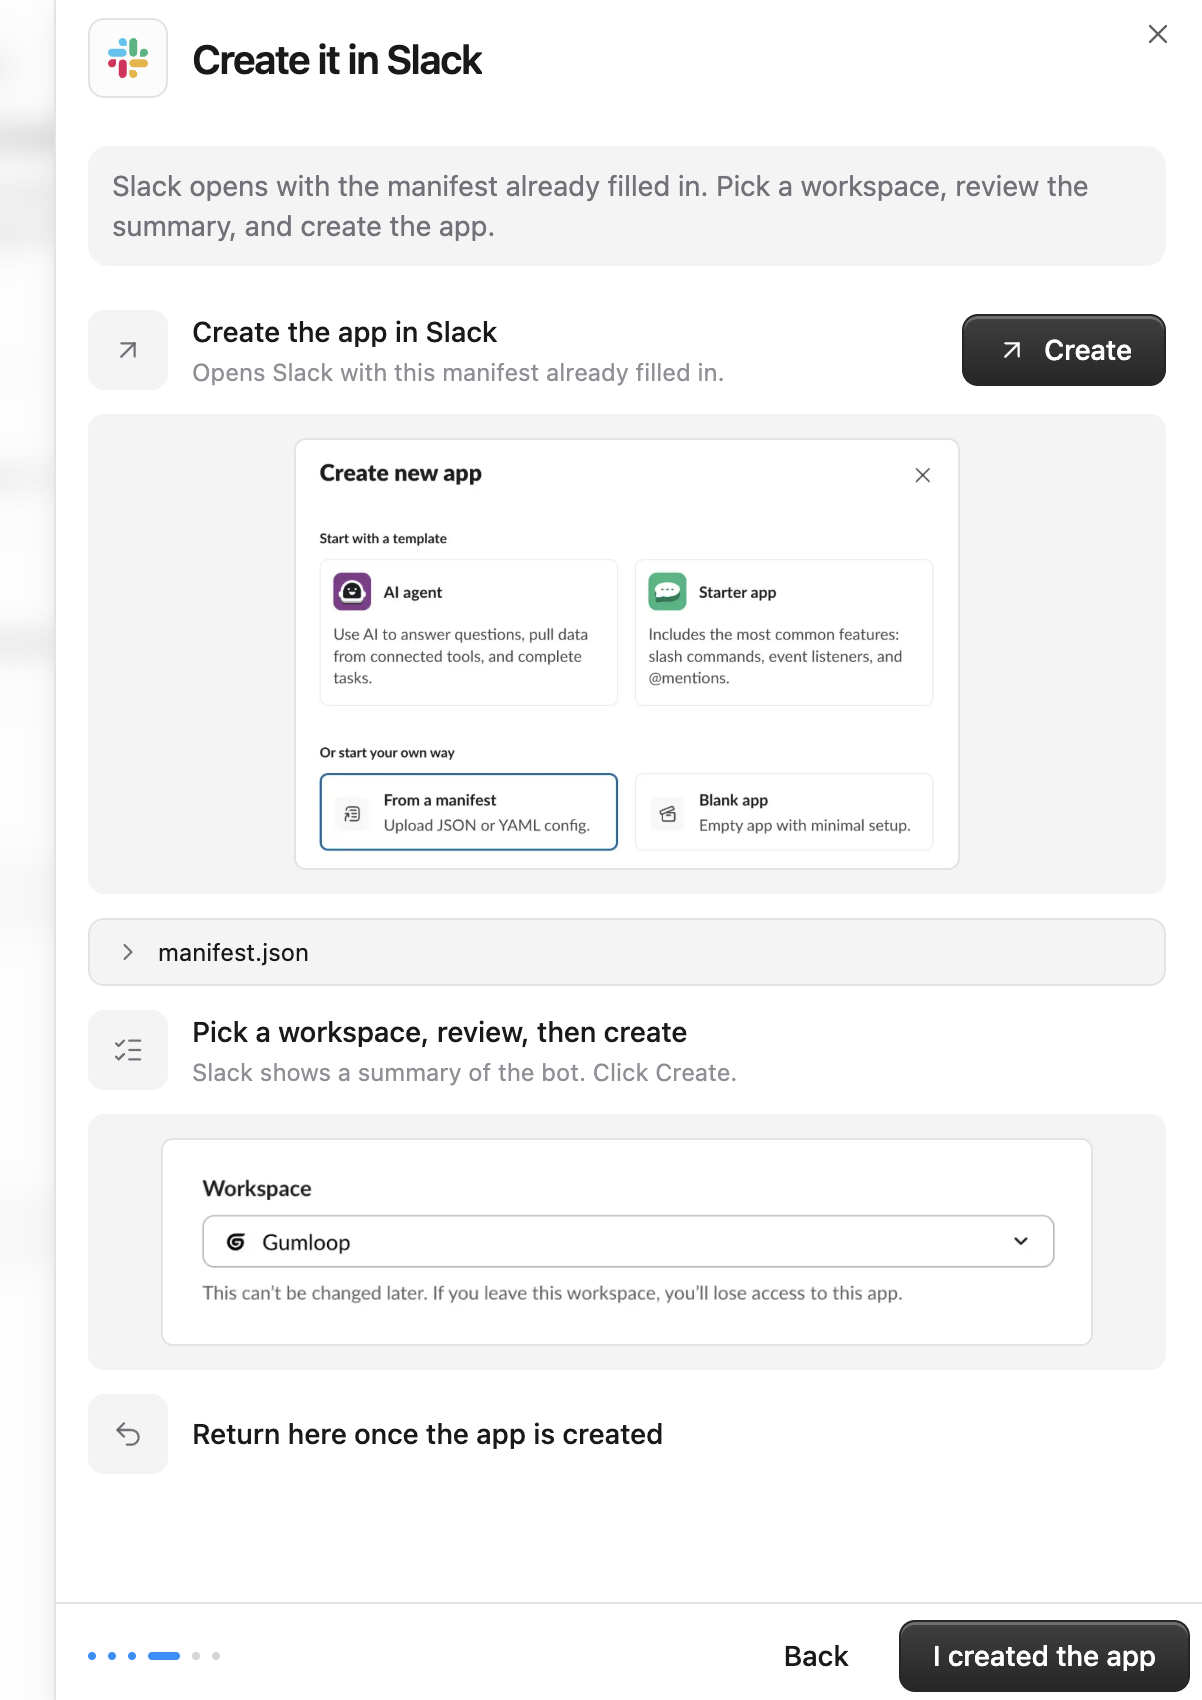Click the Pick a workspace, review heading
The image size is (1202, 1700).
click(439, 1032)
